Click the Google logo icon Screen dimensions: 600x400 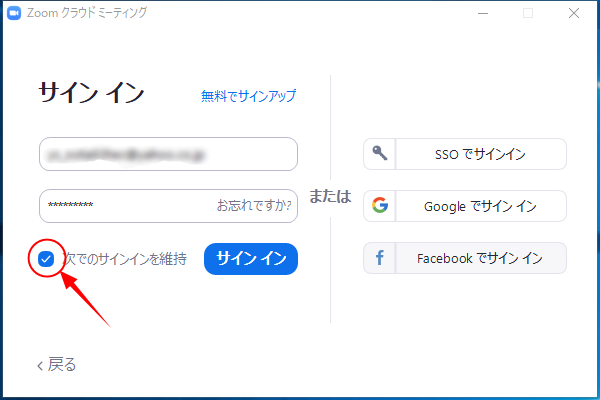pos(380,205)
